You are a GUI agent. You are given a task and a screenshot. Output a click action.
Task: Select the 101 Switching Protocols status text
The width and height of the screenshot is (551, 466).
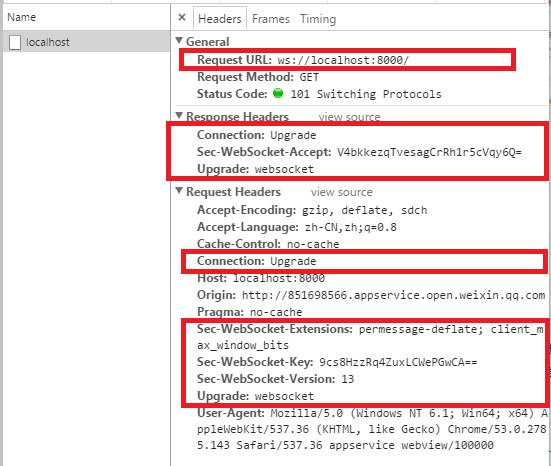pyautogui.click(x=366, y=94)
